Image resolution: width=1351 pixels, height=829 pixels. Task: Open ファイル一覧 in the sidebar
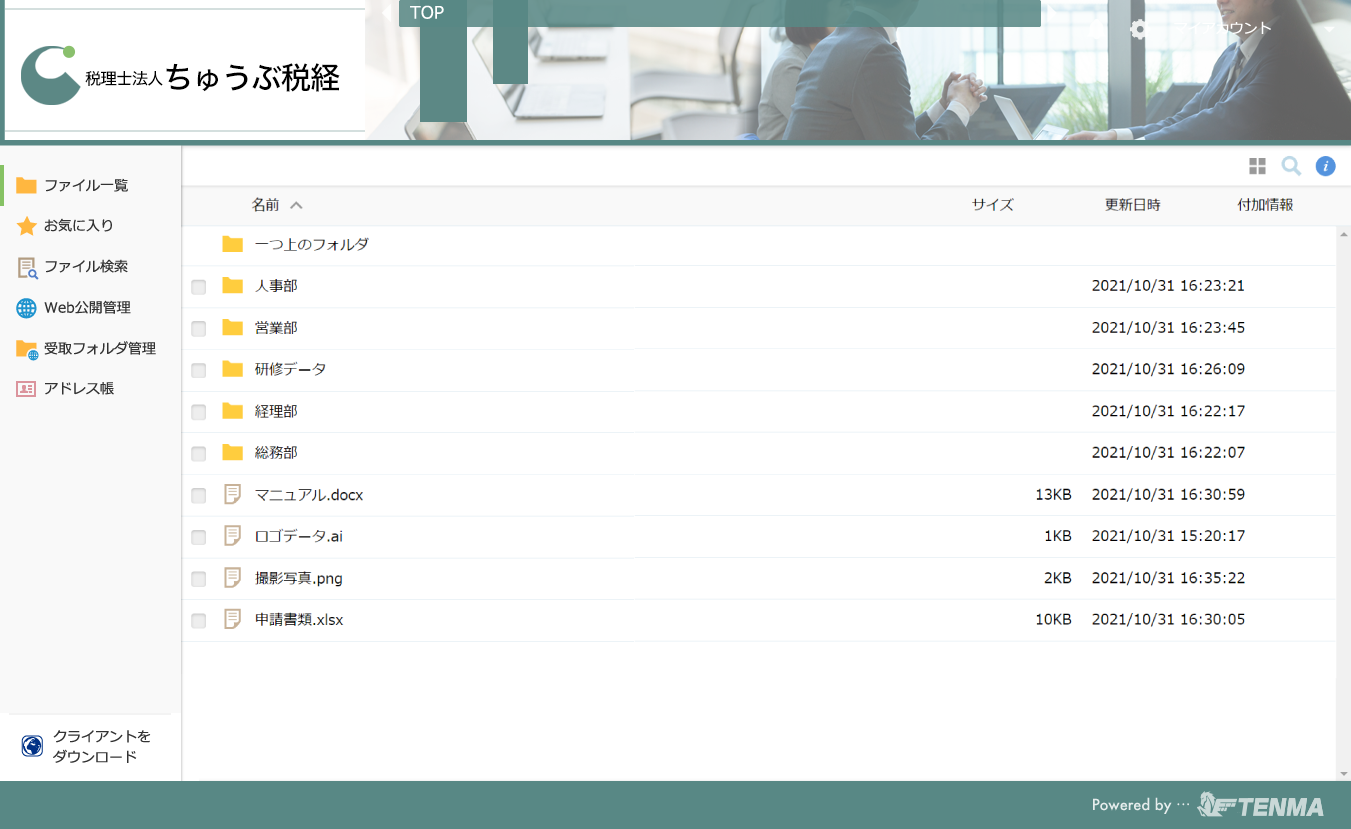coord(86,185)
